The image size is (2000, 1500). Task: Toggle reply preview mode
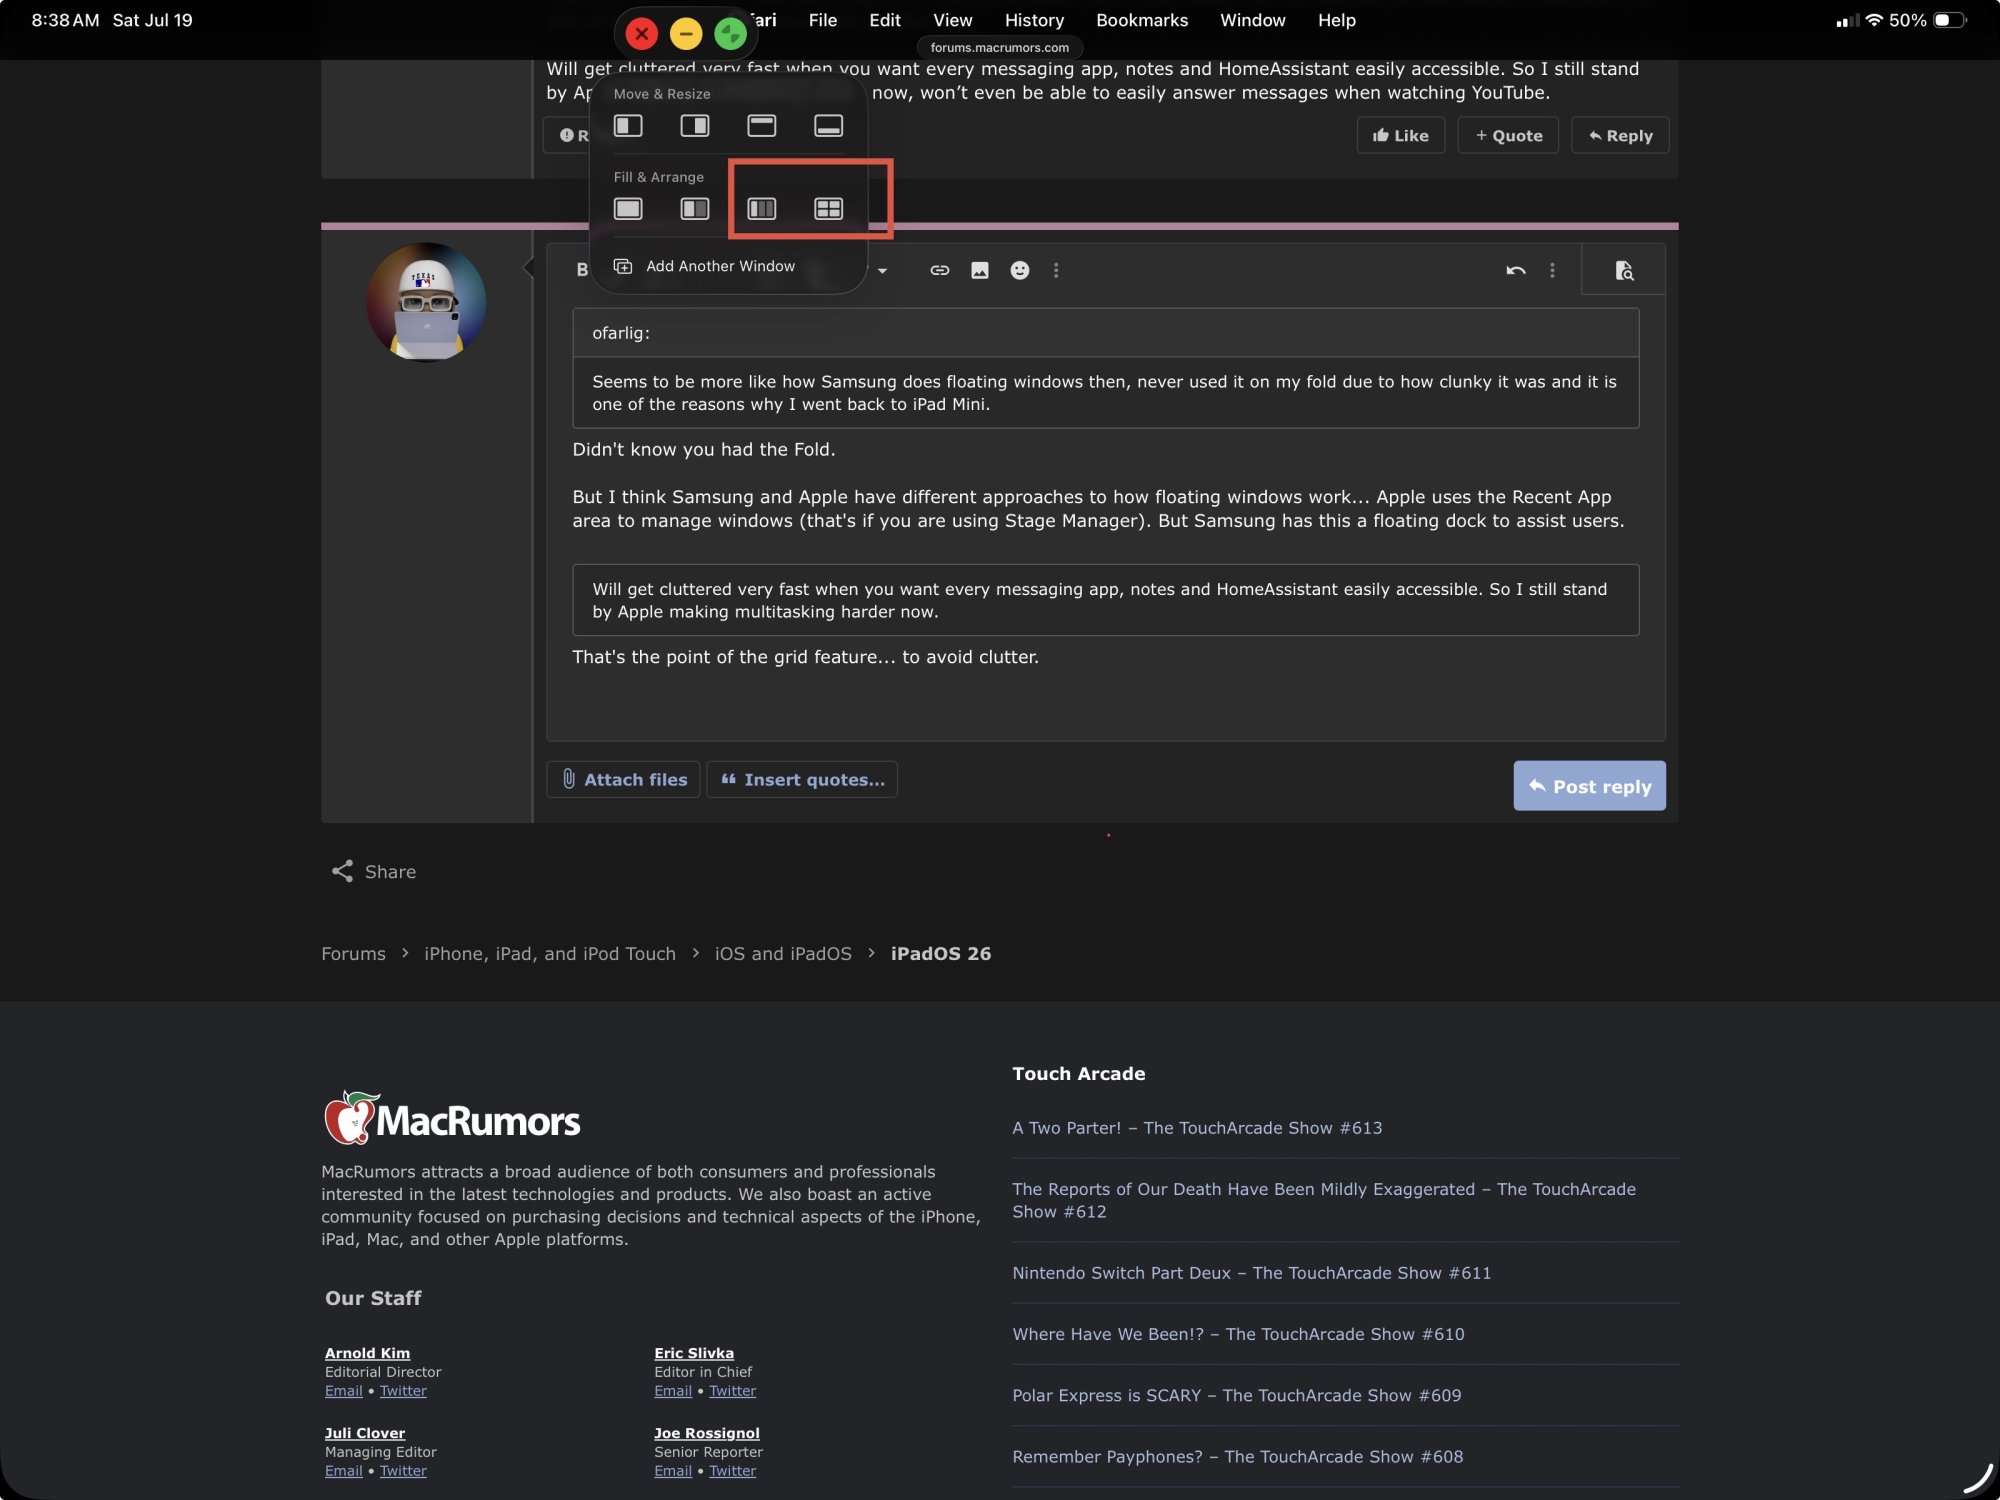coord(1624,270)
